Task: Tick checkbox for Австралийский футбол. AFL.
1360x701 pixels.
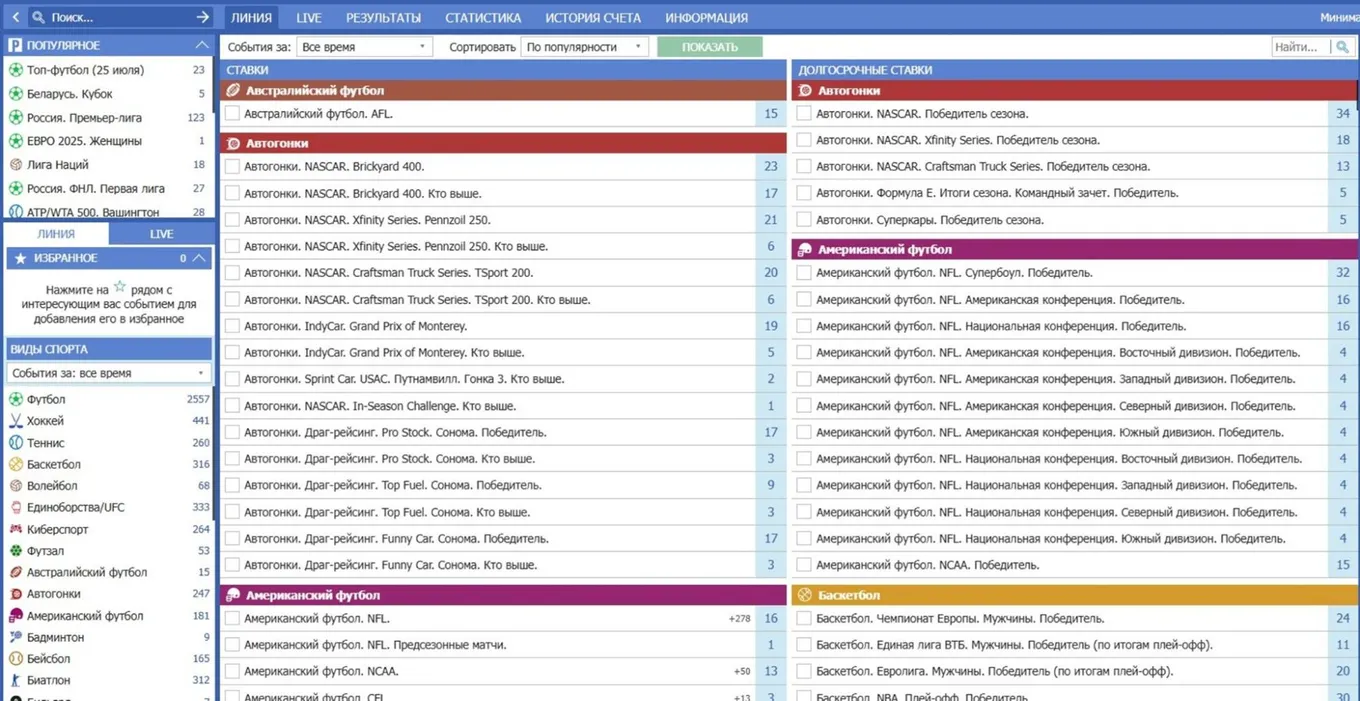Action: coord(232,114)
